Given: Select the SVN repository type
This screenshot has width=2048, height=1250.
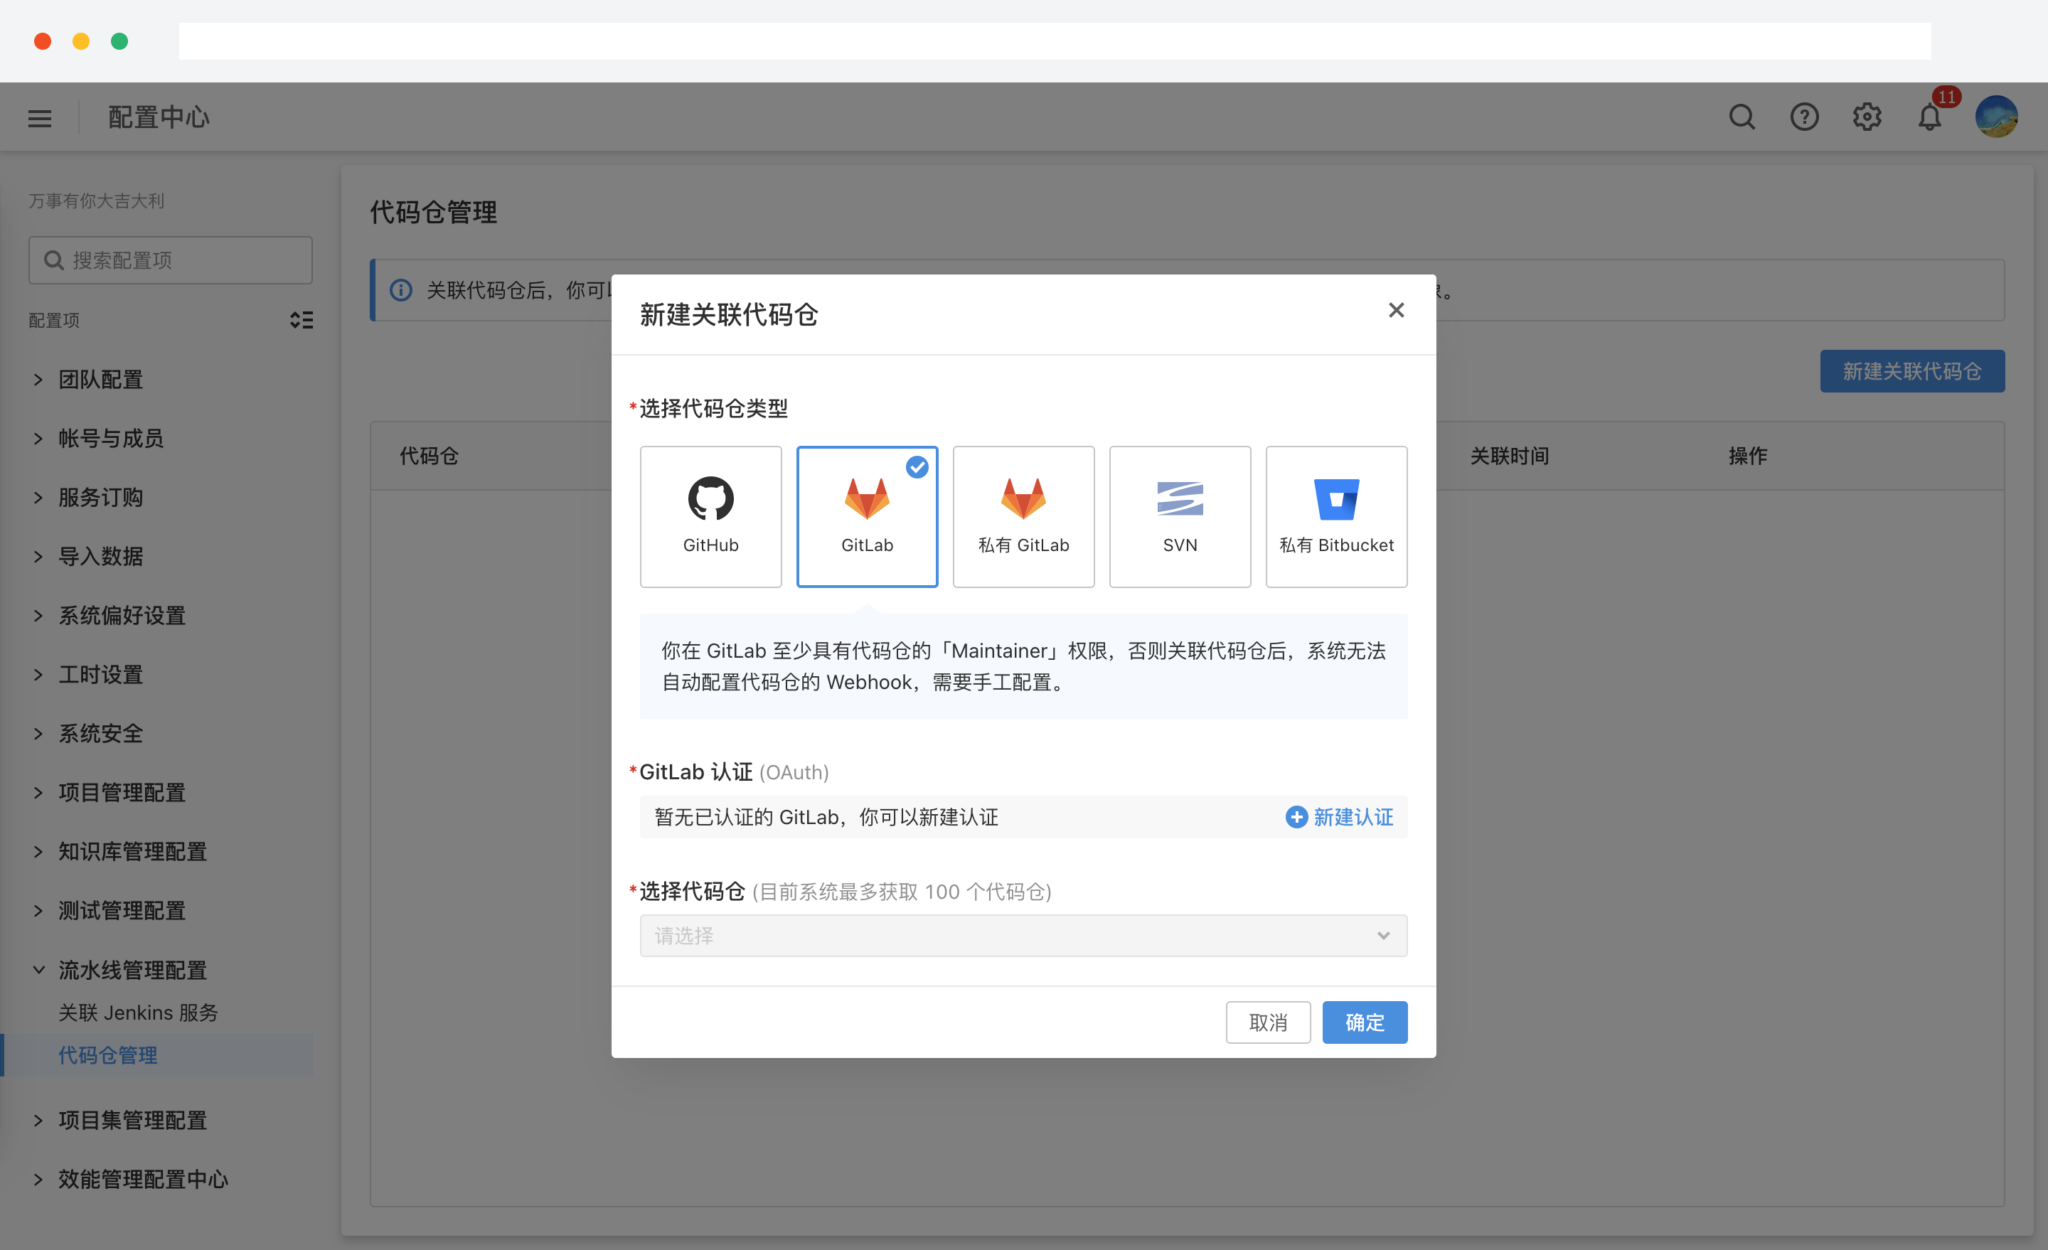Looking at the screenshot, I should [1179, 516].
